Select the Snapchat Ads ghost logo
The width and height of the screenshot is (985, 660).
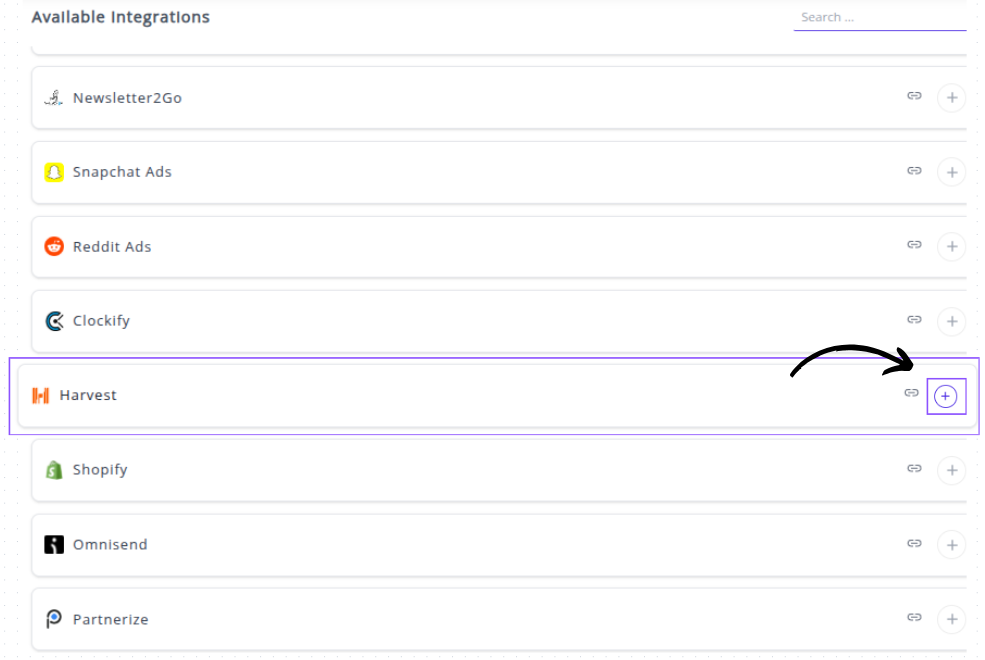54,172
